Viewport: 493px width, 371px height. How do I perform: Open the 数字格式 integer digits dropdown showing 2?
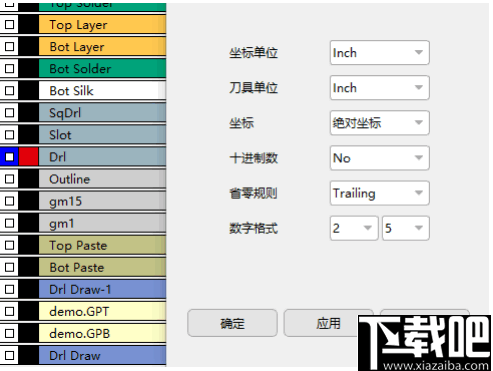pos(354,228)
